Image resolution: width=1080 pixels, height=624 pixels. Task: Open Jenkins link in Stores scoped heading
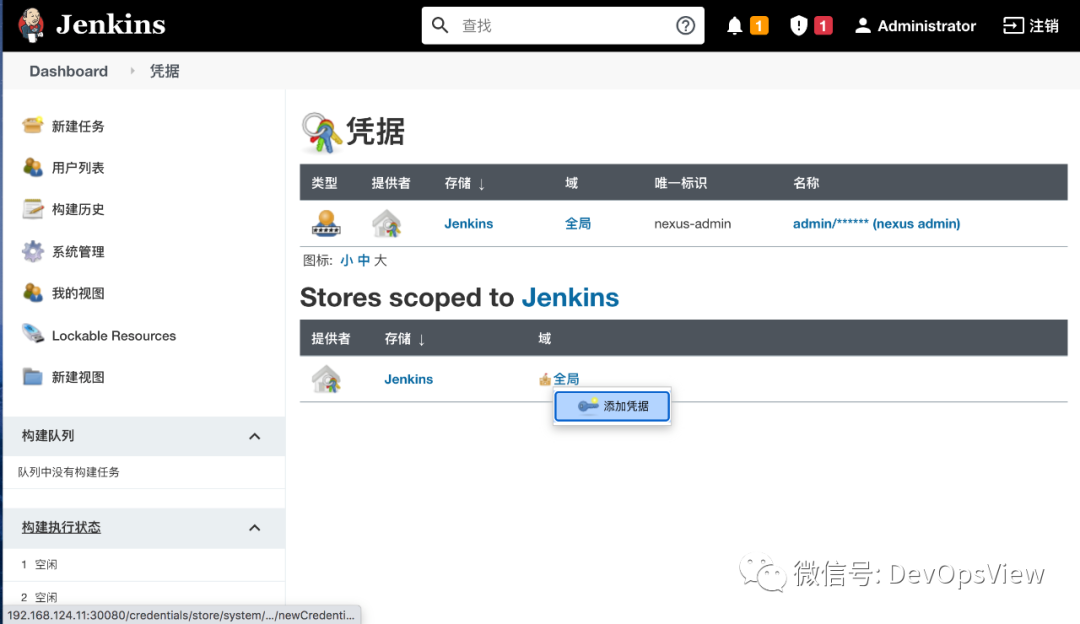(x=570, y=298)
